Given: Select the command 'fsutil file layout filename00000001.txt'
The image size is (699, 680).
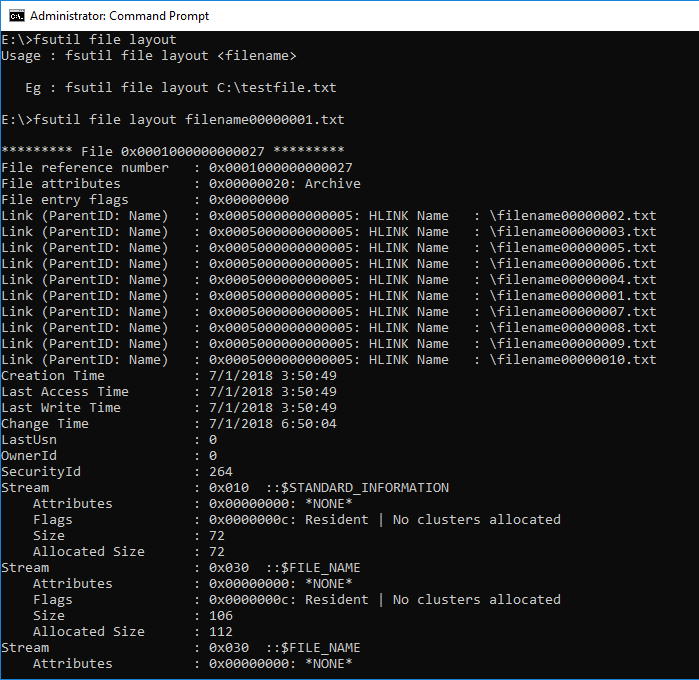Looking at the screenshot, I should click(x=189, y=120).
